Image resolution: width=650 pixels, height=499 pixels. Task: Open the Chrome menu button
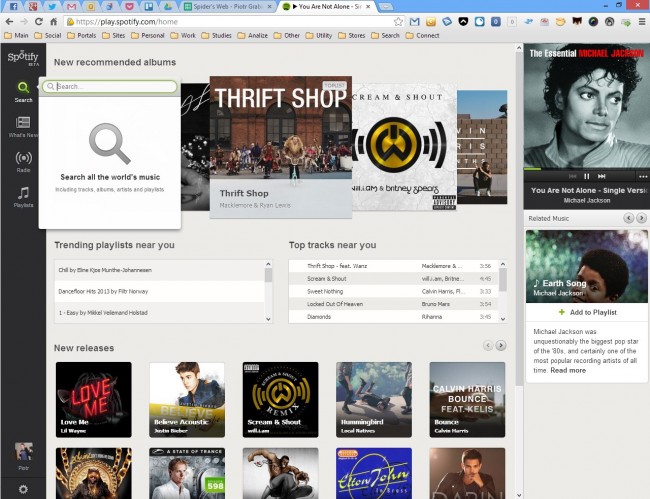[x=641, y=22]
